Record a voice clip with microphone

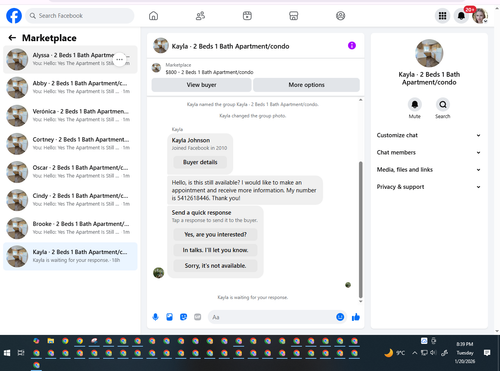click(155, 317)
